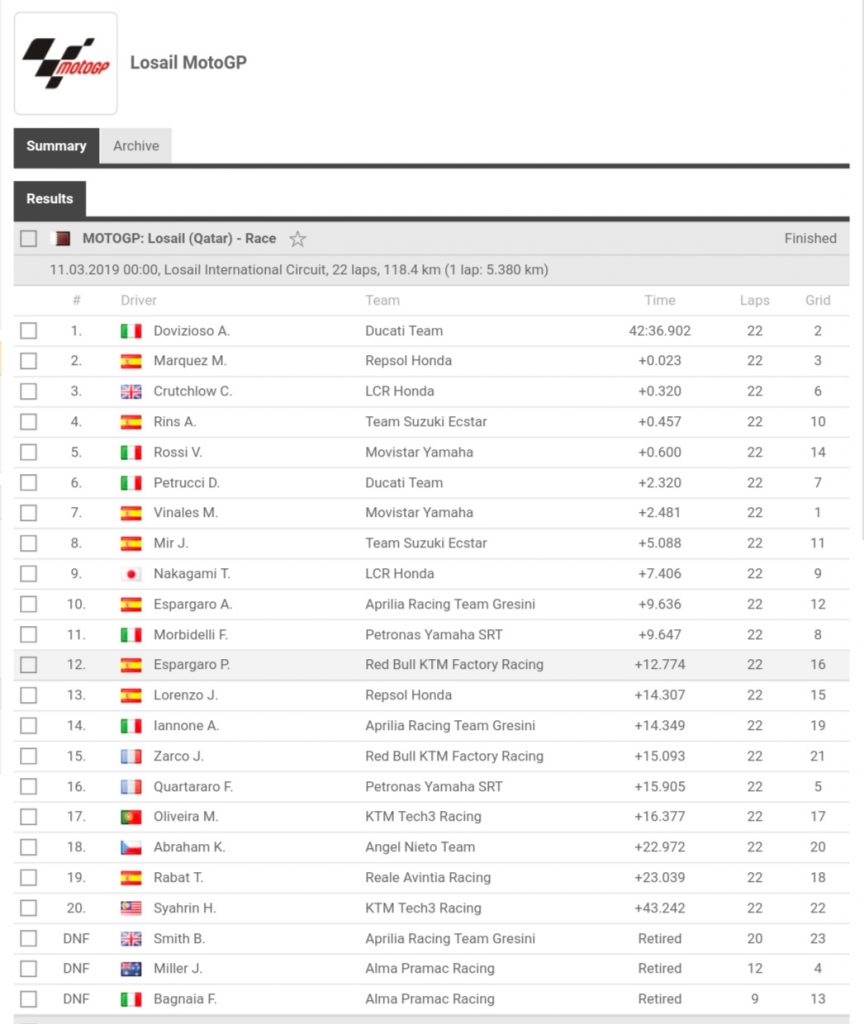Switch to the Archive tab
Screen dimensions: 864x1024
(x=136, y=146)
